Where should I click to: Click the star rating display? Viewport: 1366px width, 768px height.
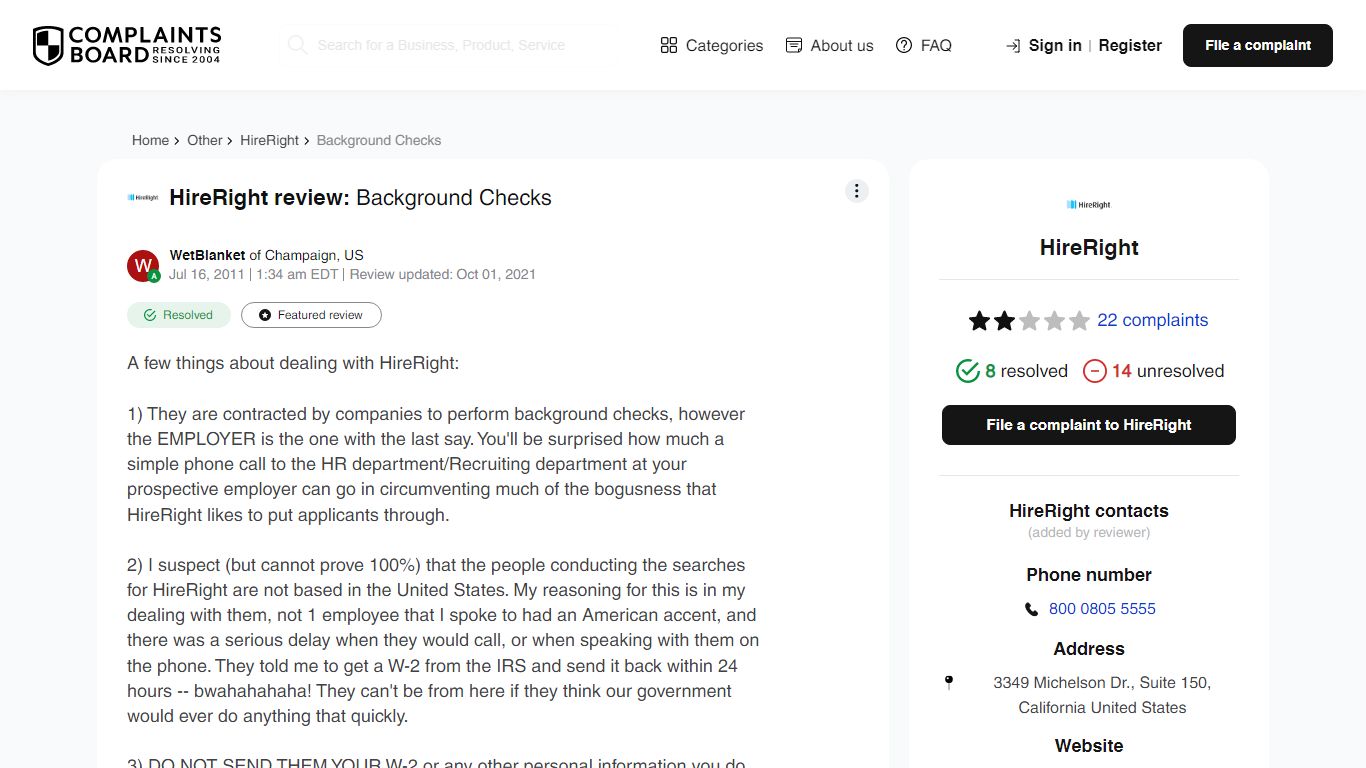tap(1029, 321)
